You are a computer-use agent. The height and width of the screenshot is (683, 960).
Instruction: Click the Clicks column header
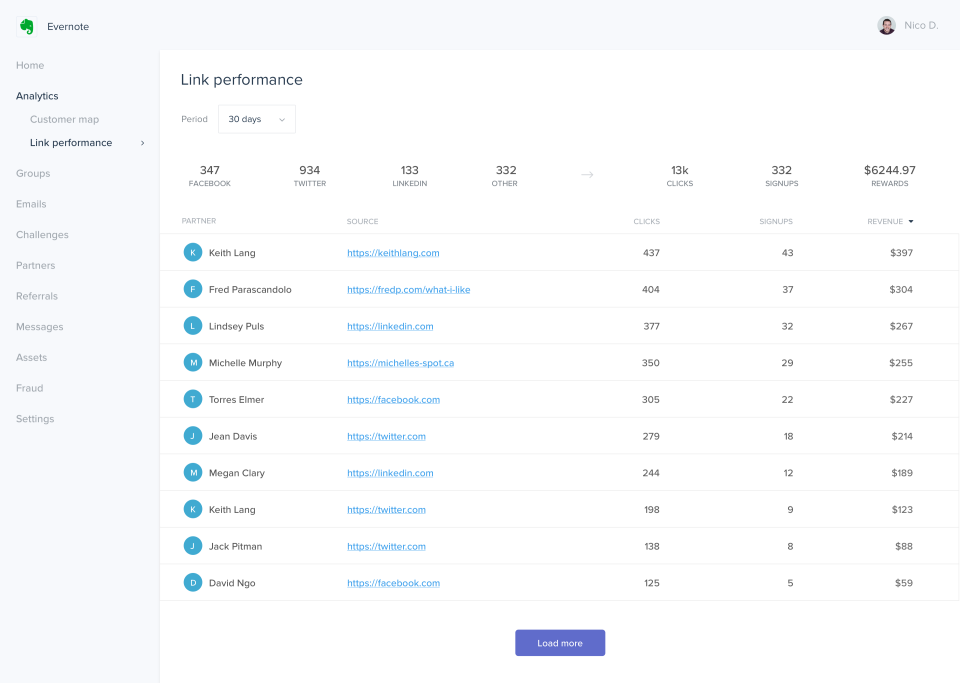pos(646,221)
